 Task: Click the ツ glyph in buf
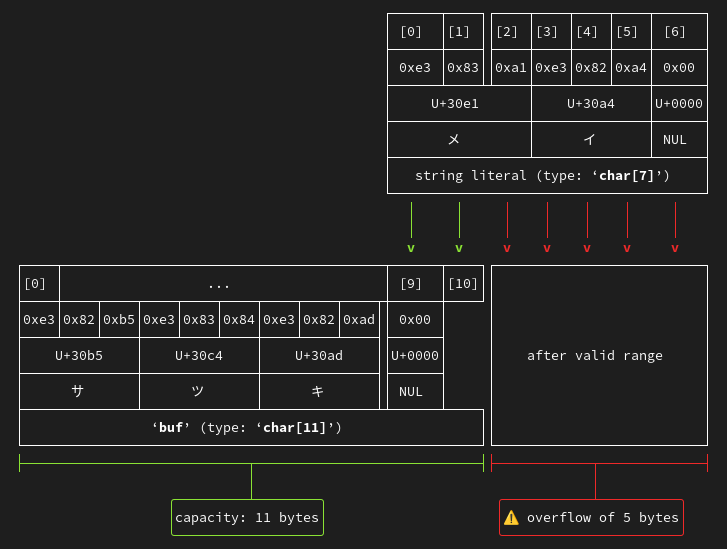pos(199,392)
